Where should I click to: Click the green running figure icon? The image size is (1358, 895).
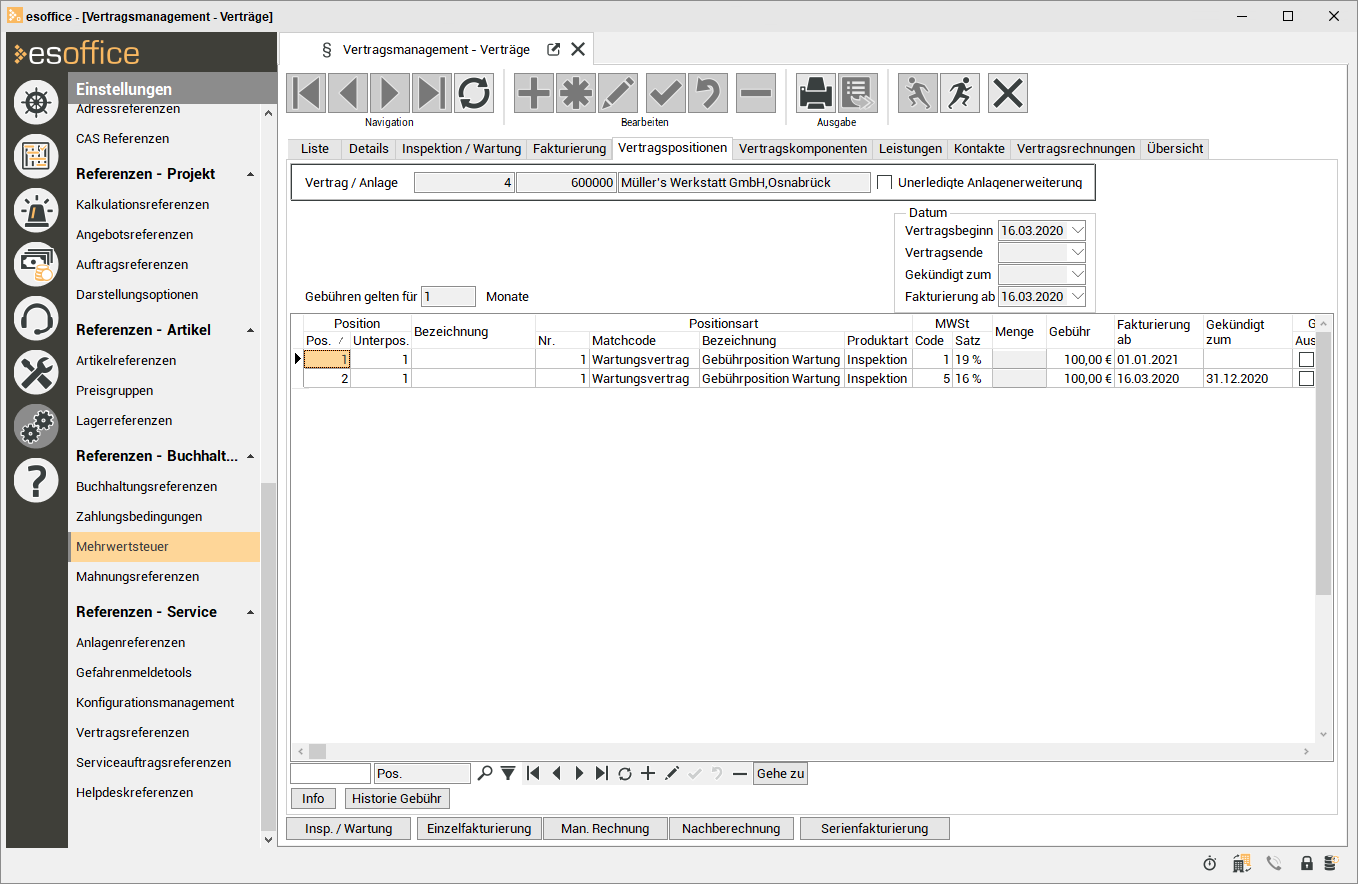tap(918, 93)
